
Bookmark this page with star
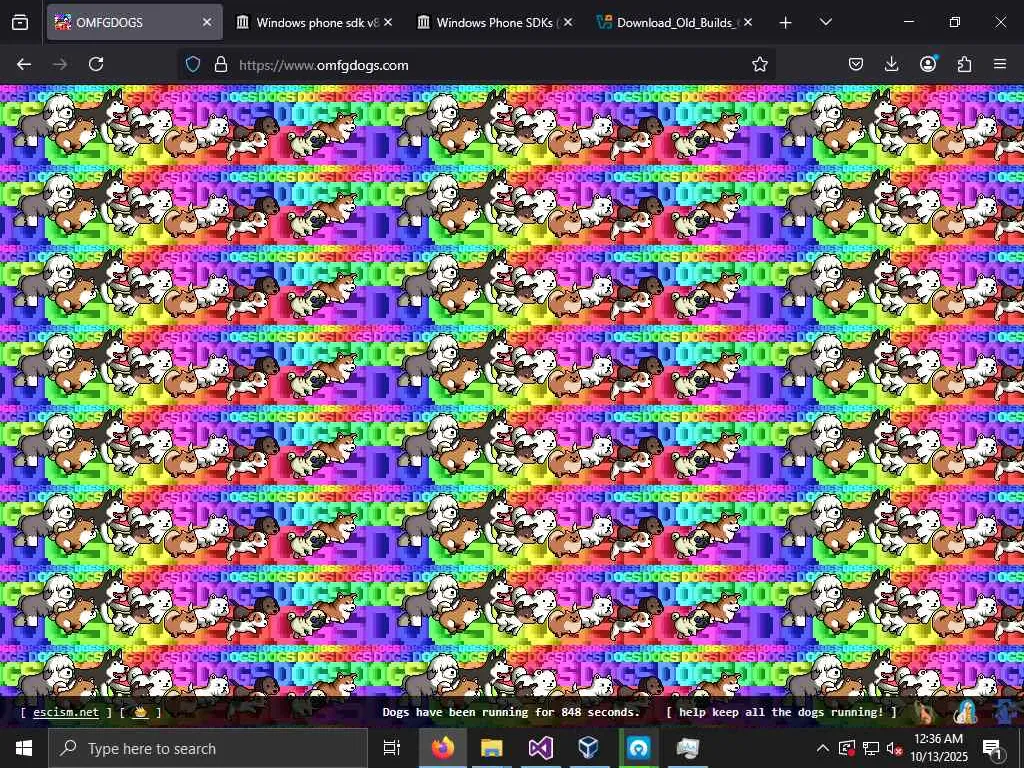point(760,65)
